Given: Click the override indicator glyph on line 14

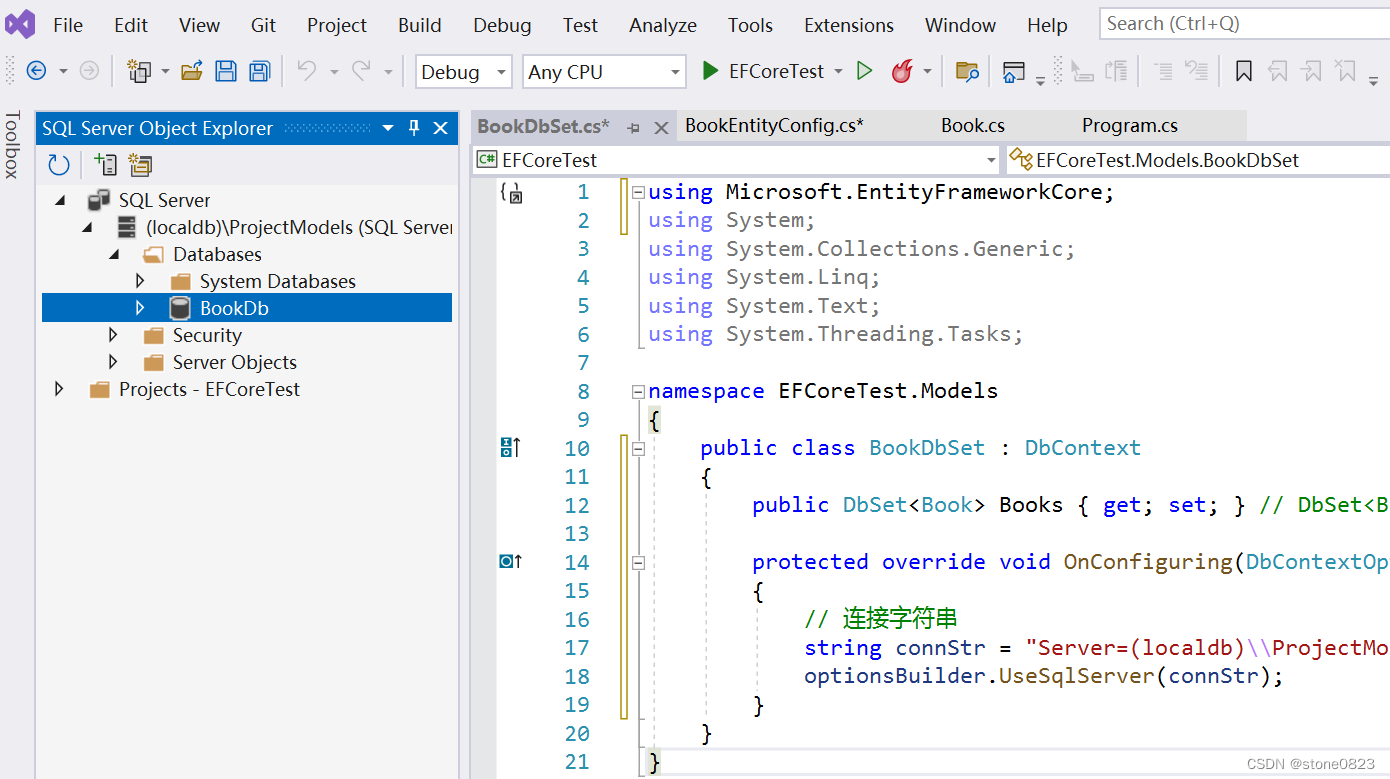Looking at the screenshot, I should [x=510, y=562].
